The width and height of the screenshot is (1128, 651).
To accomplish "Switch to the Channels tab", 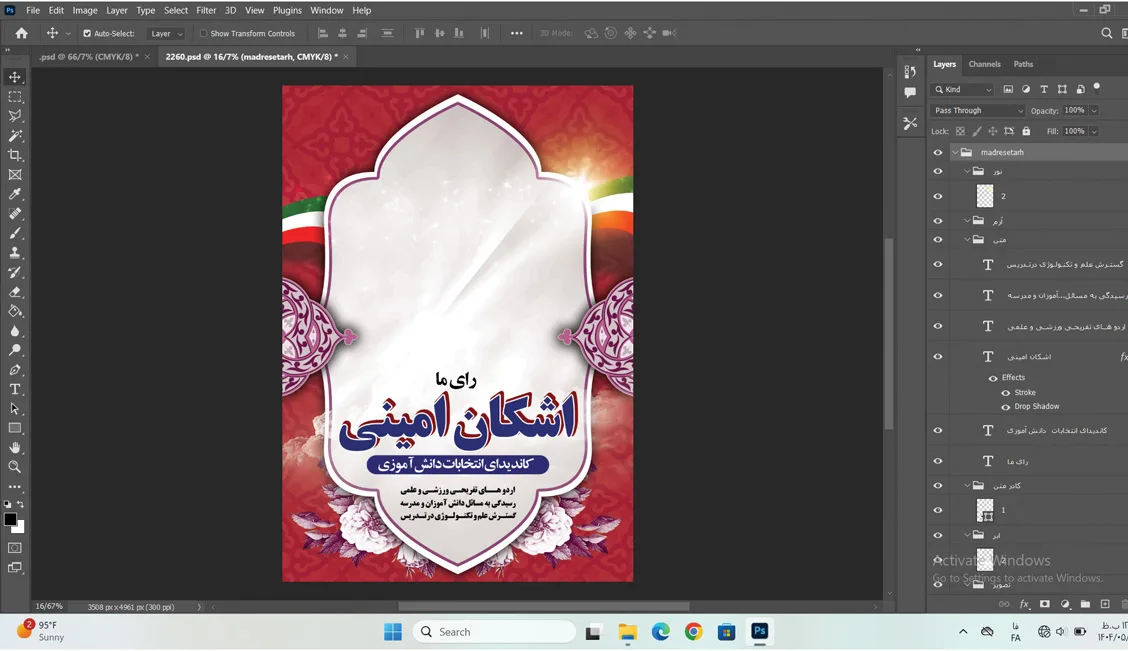I will point(984,64).
